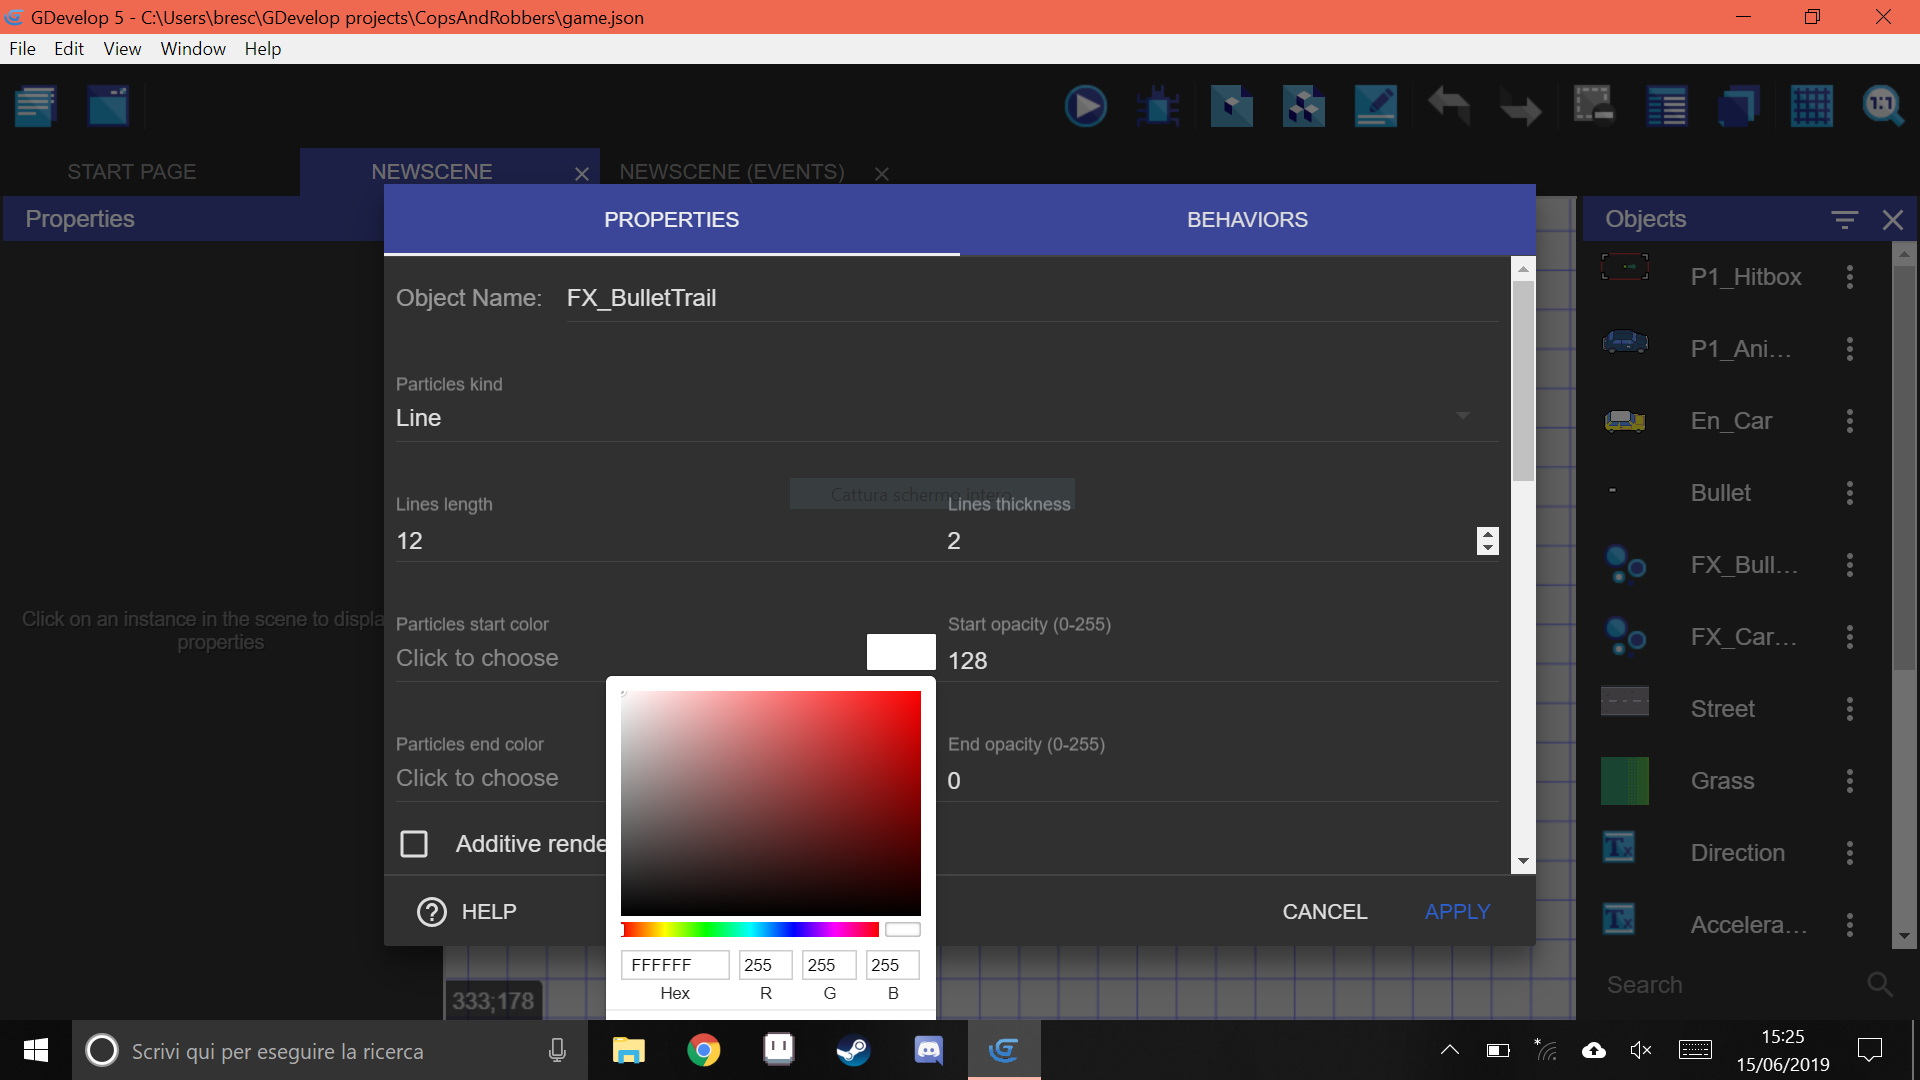The width and height of the screenshot is (1920, 1080).
Task: Switch to the BEHAVIORS tab
Action: pos(1247,219)
